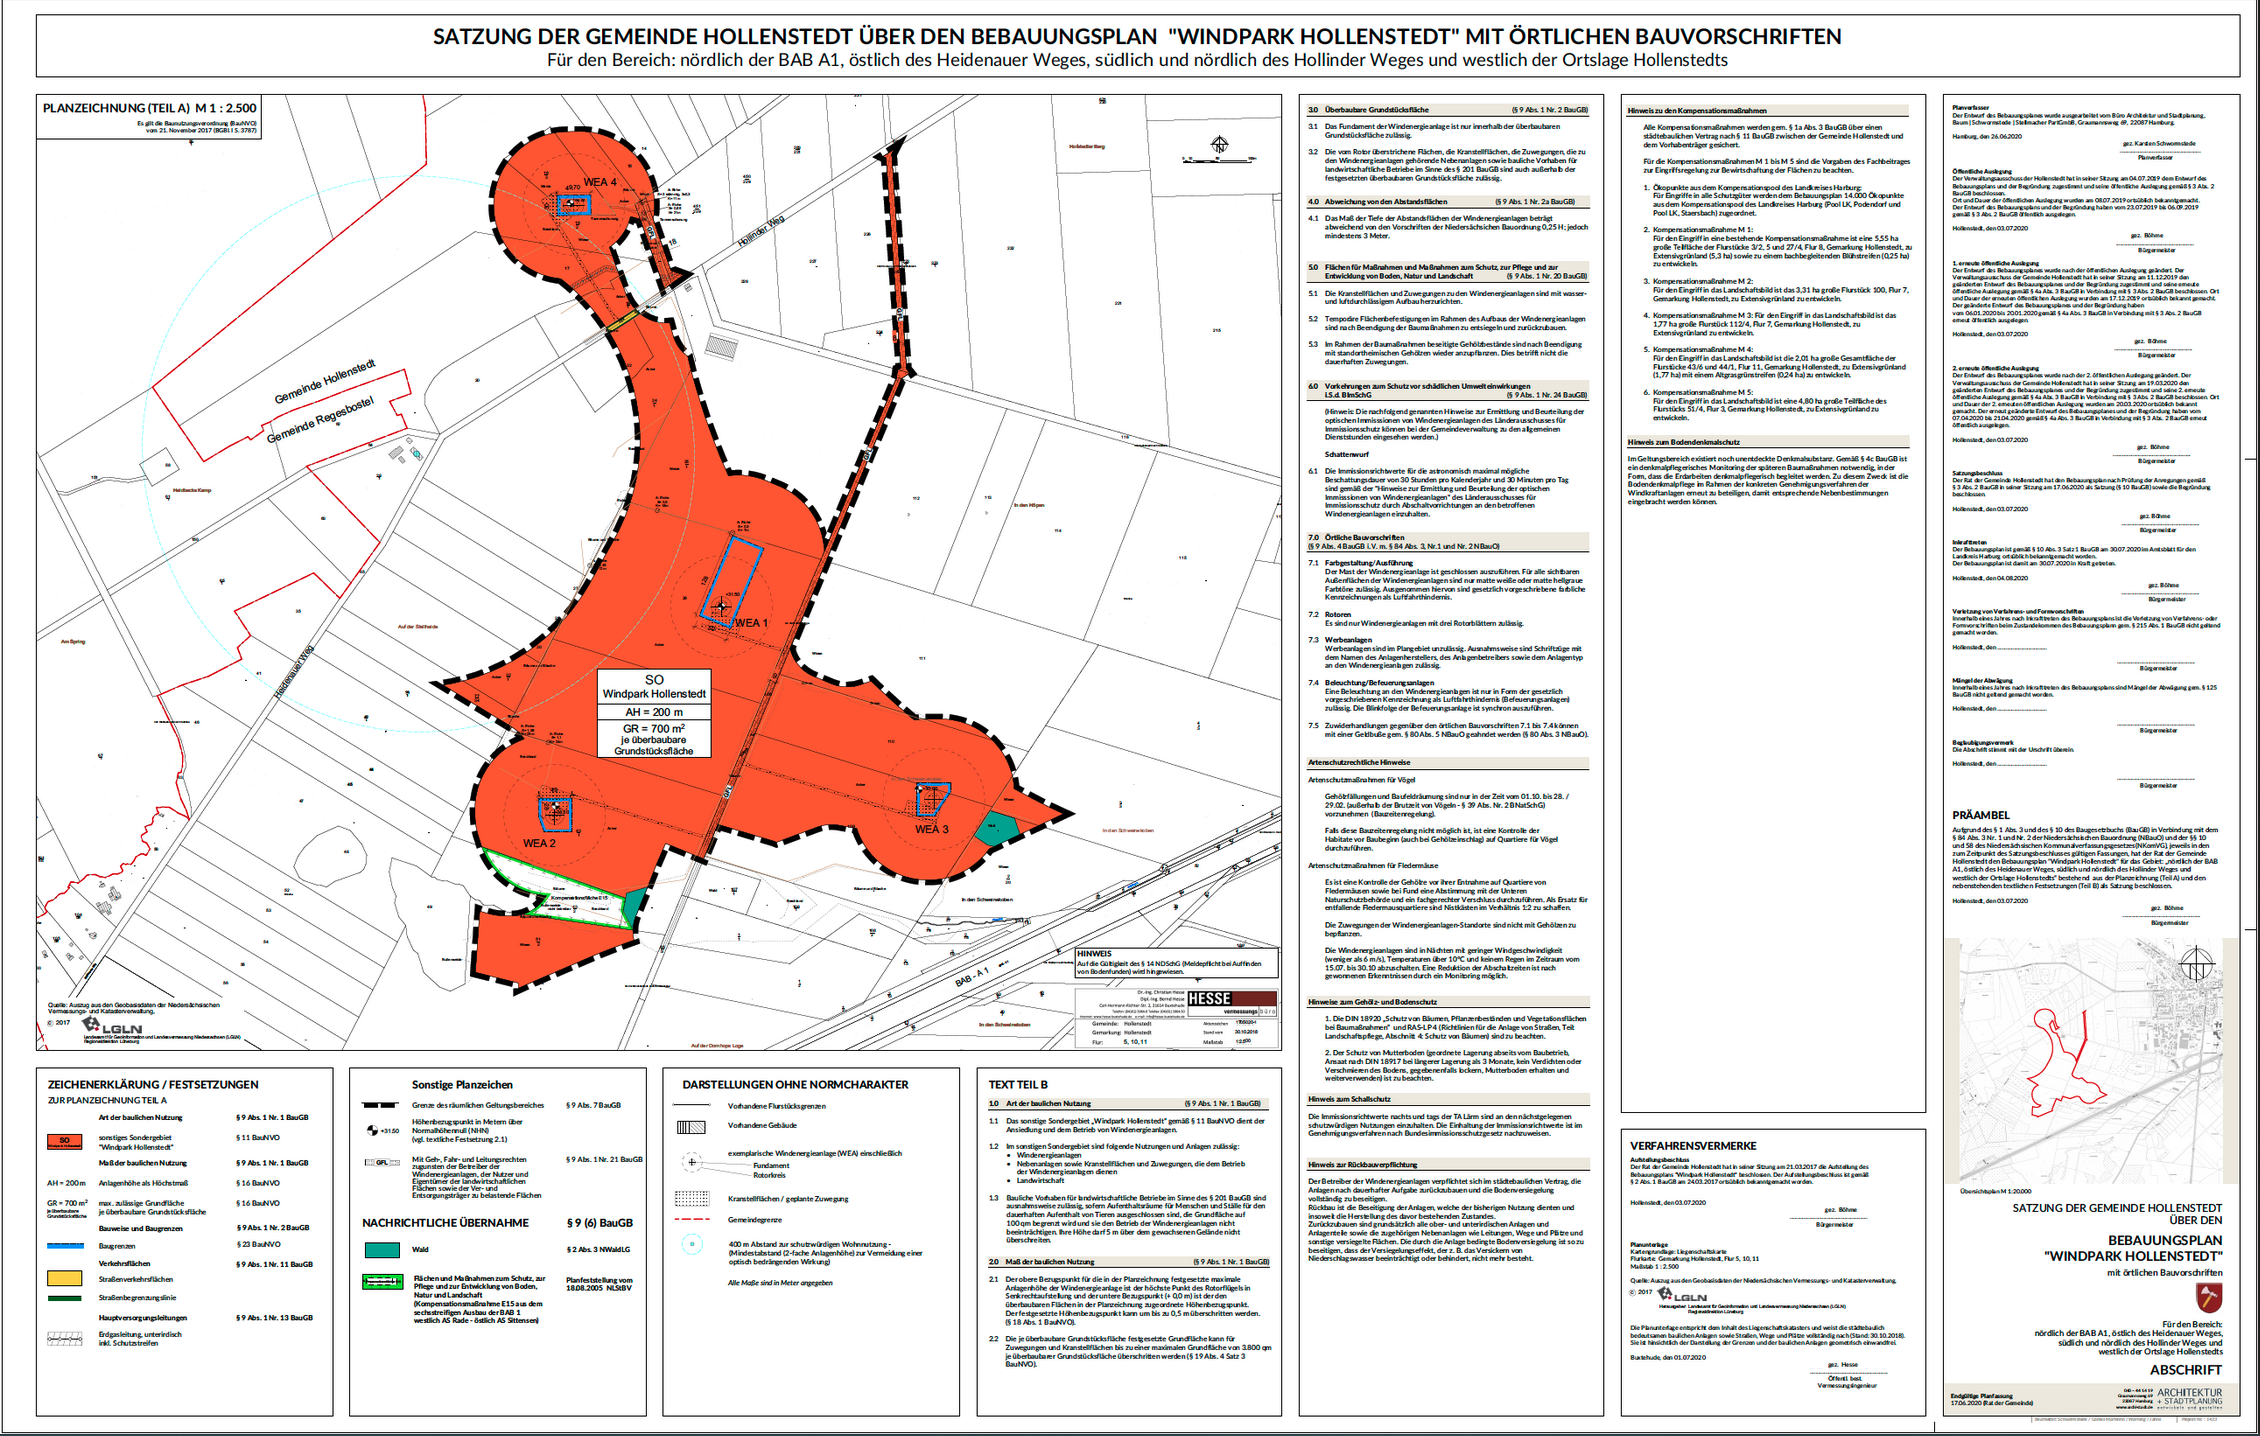
Task: Click the GFL symbol in Sonstige Planzeichen
Action: pyautogui.click(x=380, y=1162)
